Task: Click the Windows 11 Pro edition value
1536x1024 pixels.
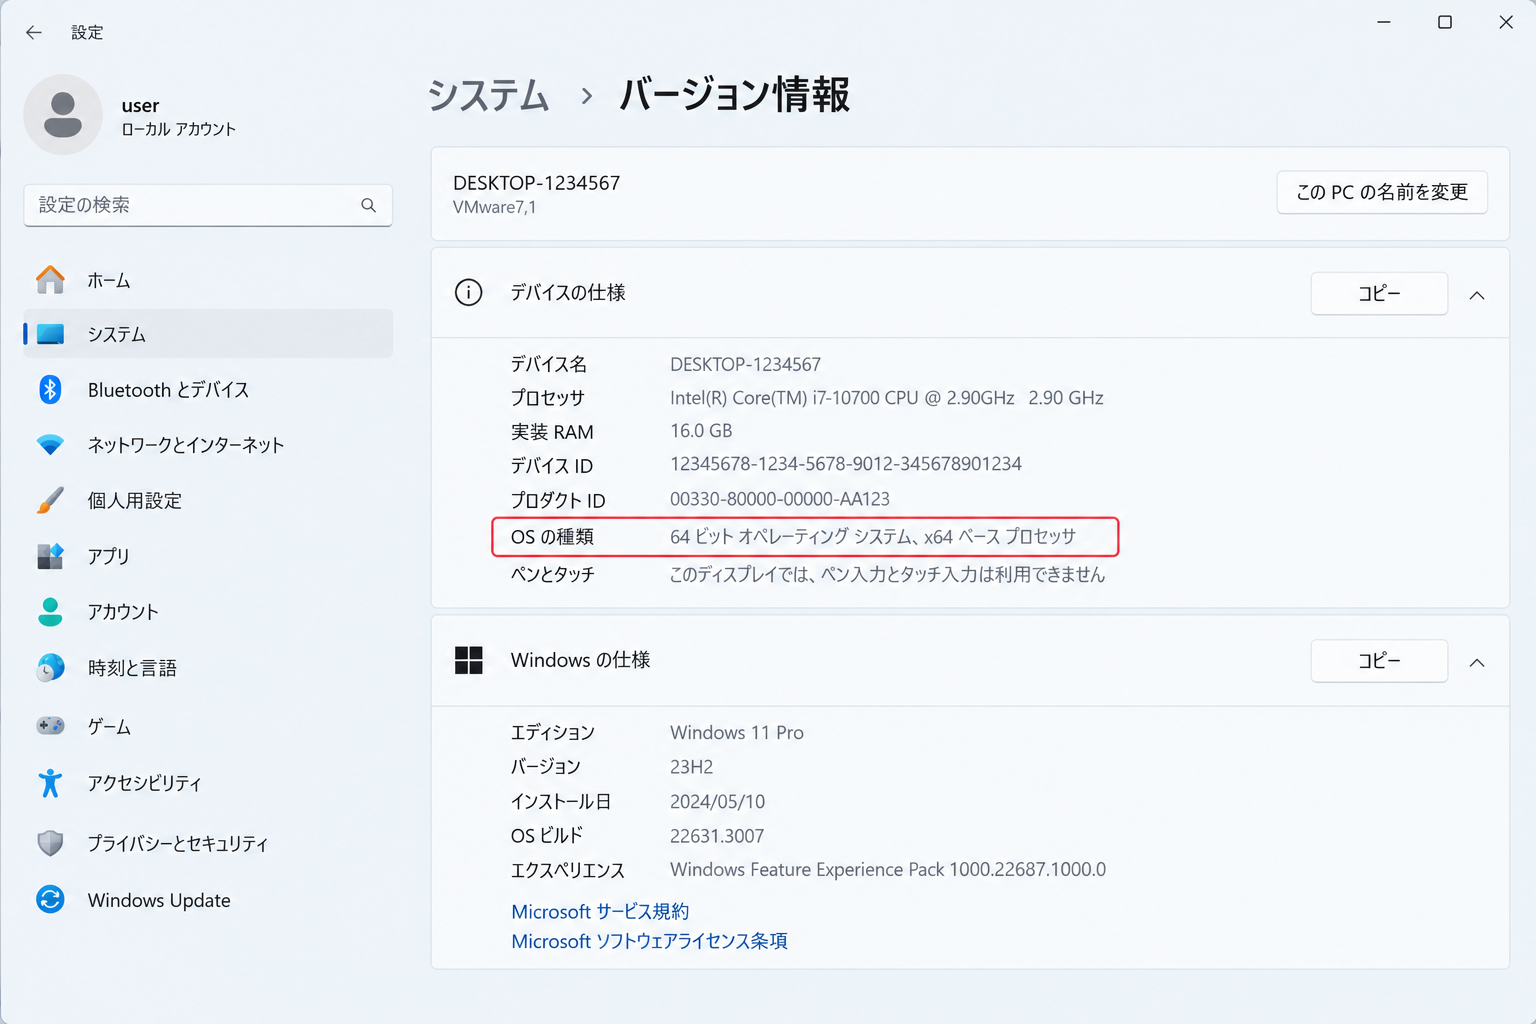Action: pyautogui.click(x=737, y=733)
